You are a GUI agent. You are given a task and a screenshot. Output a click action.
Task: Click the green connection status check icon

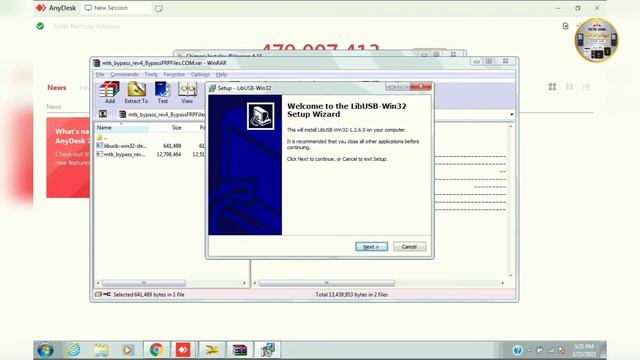tap(40, 26)
